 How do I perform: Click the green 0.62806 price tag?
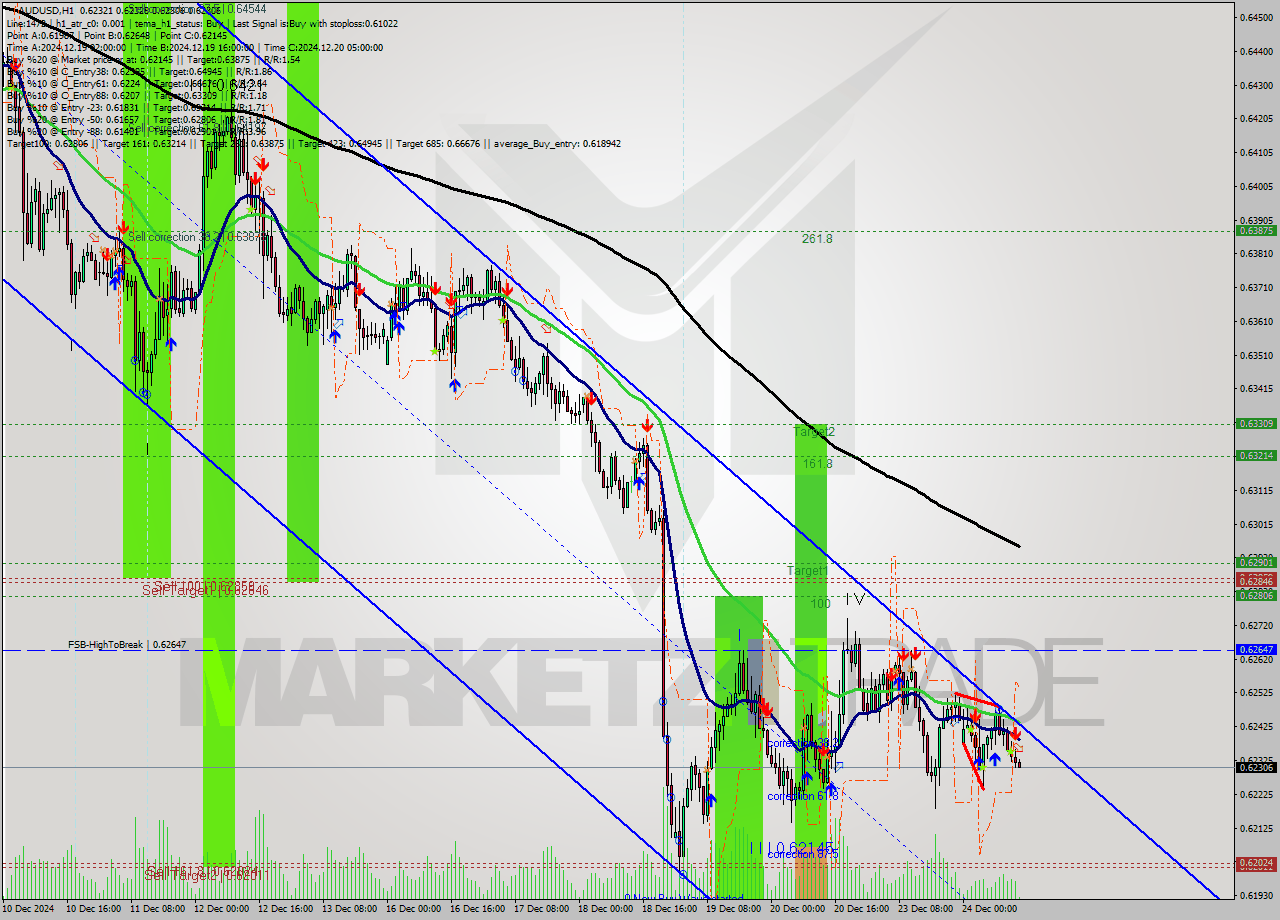(1256, 595)
